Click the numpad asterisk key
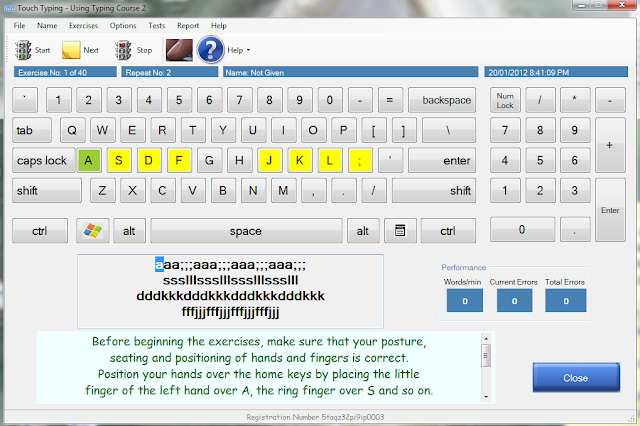The width and height of the screenshot is (640, 426). coord(575,100)
